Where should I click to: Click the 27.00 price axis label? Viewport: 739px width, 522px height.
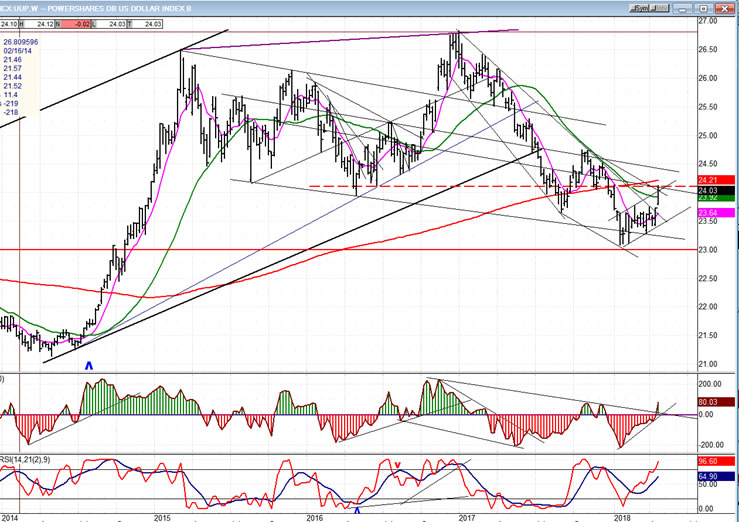(x=709, y=21)
